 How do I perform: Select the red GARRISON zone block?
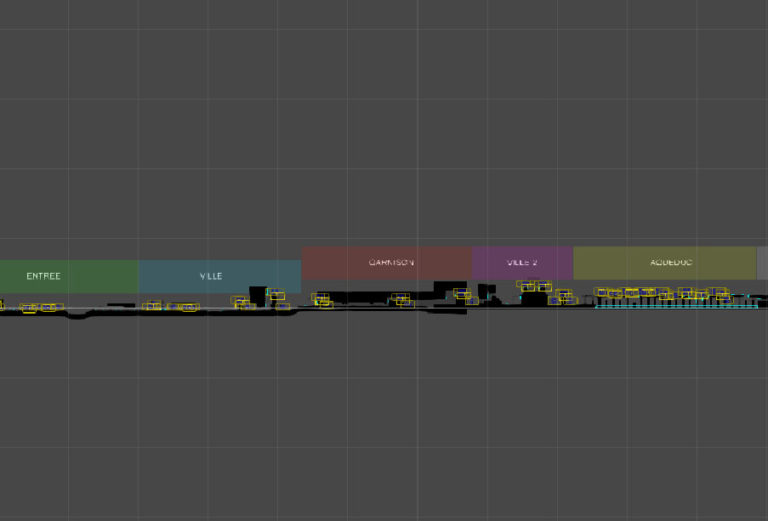387,263
